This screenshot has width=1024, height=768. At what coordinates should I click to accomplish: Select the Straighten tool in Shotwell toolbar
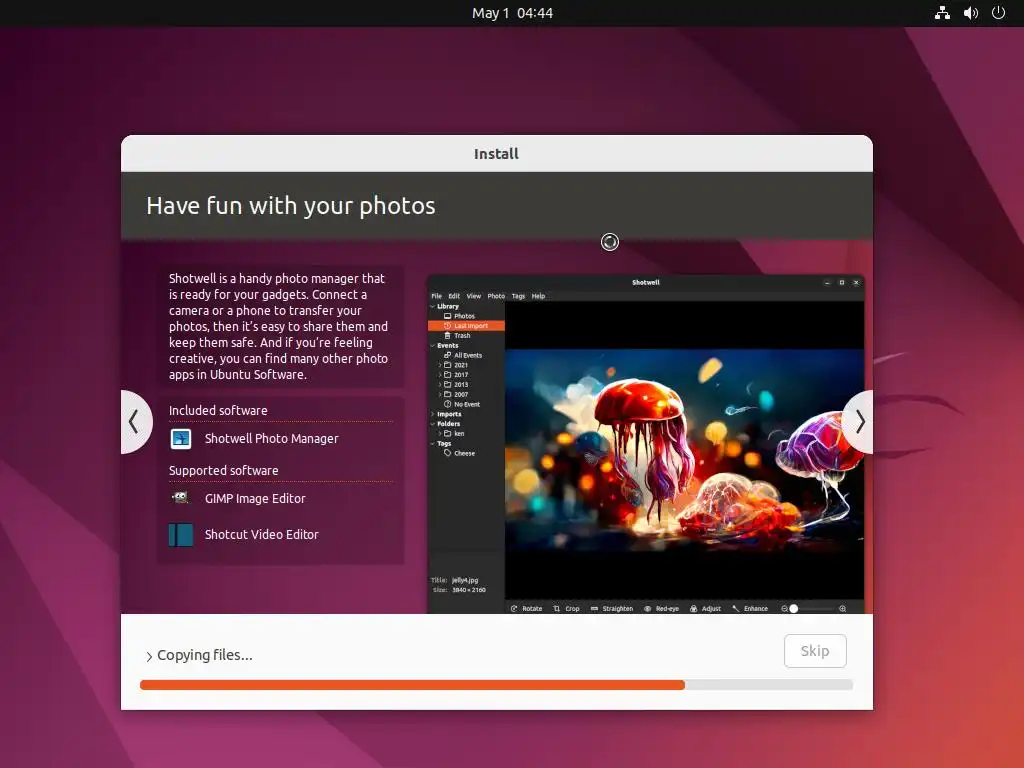tap(612, 609)
